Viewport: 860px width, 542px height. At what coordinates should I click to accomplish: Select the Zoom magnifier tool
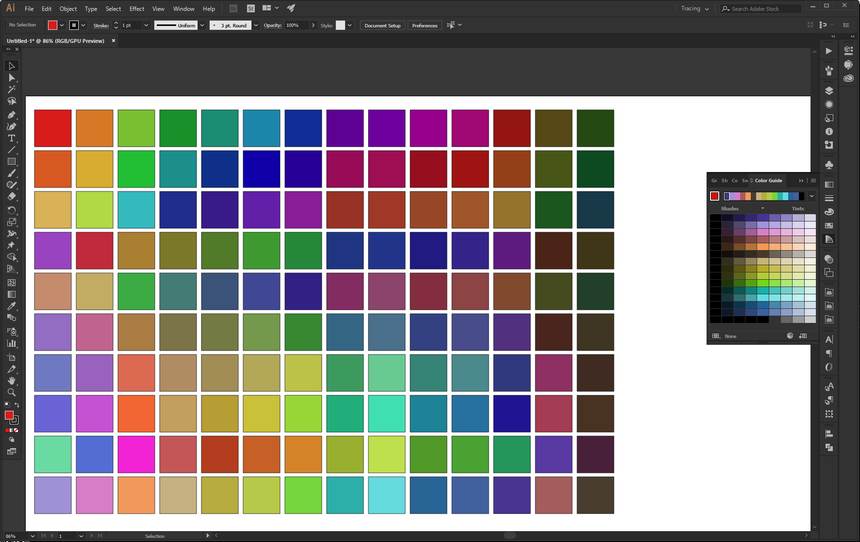12,392
